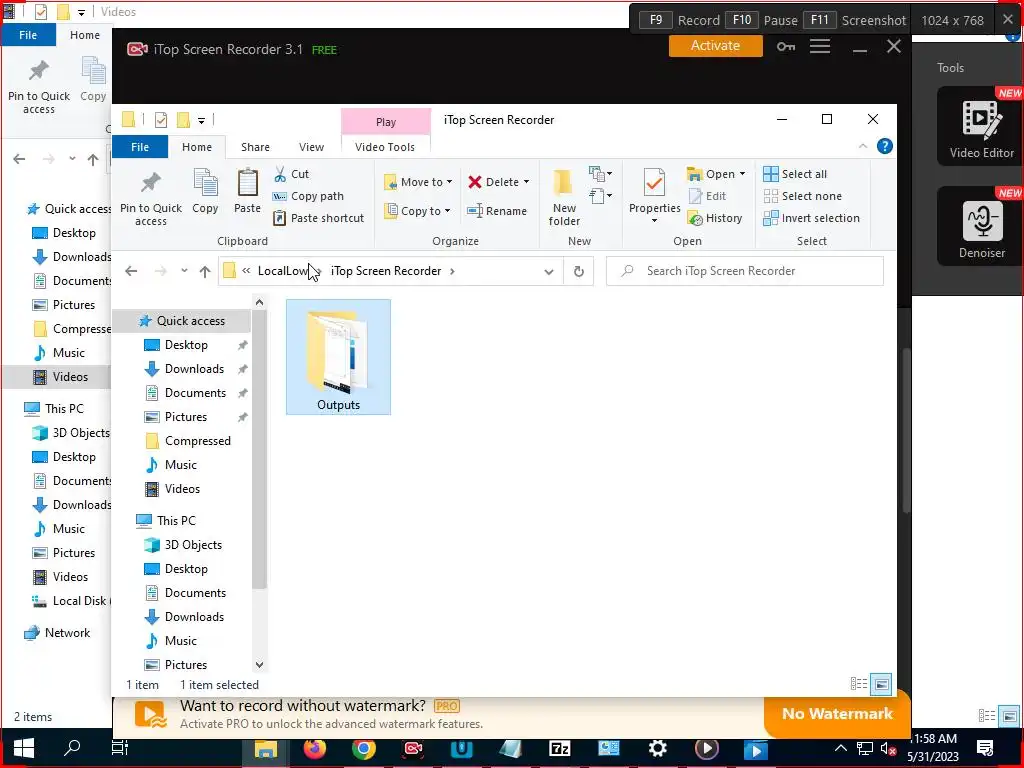Open Settings gear from the taskbar
Image resolution: width=1024 pixels, height=768 pixels.
[657, 748]
